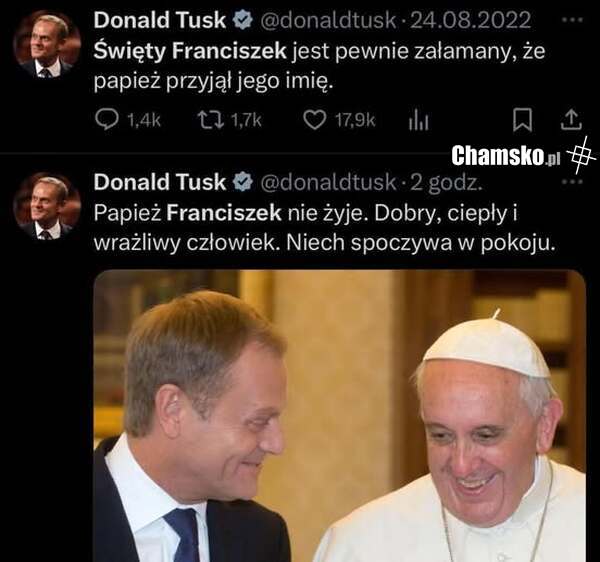The image size is (600, 562).
Task: Open @donaldtusk handle in second tweet
Action: click(328, 182)
